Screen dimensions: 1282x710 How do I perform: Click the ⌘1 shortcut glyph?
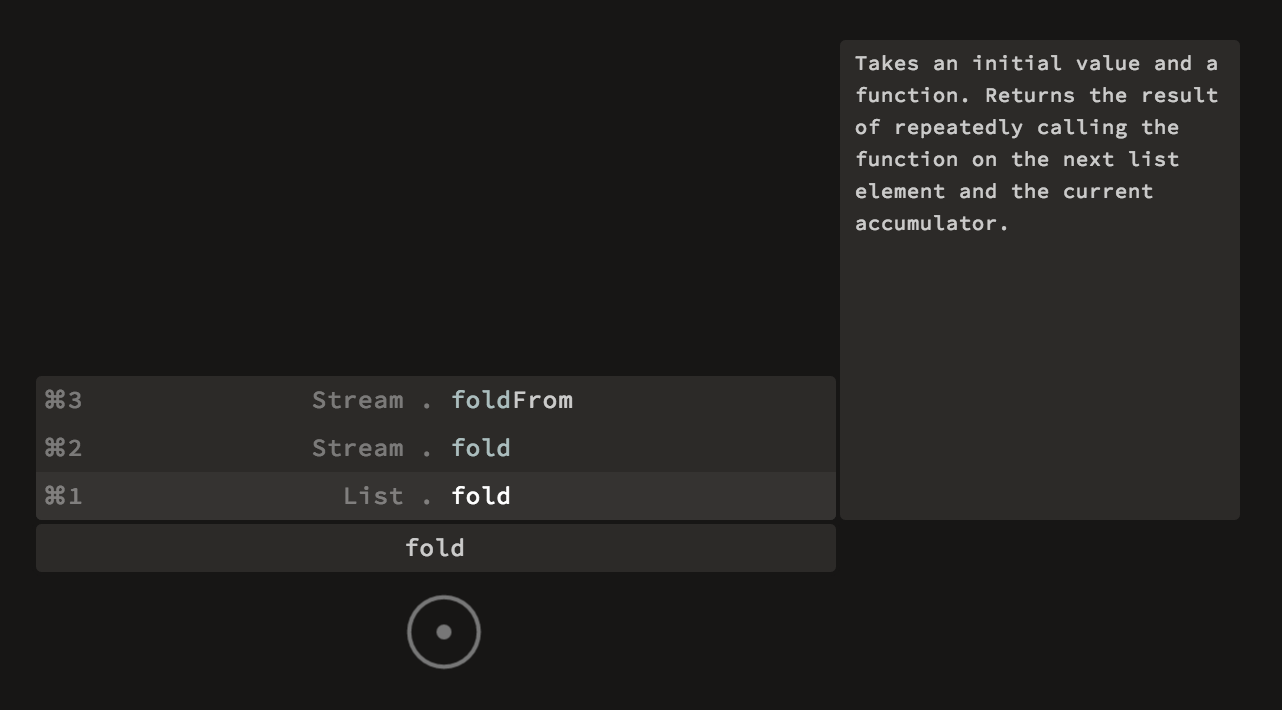coord(63,496)
